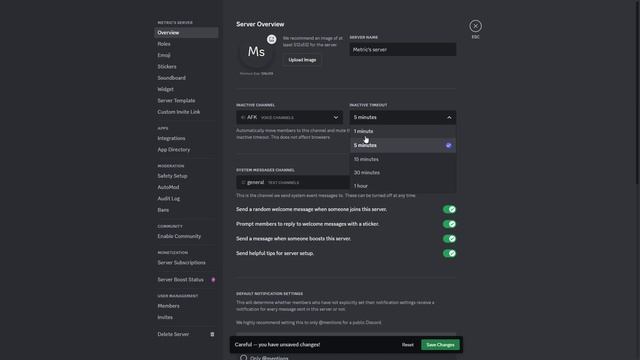This screenshot has height=360, width=640.
Task: Open the Enable Community page
Action: coord(186,236)
